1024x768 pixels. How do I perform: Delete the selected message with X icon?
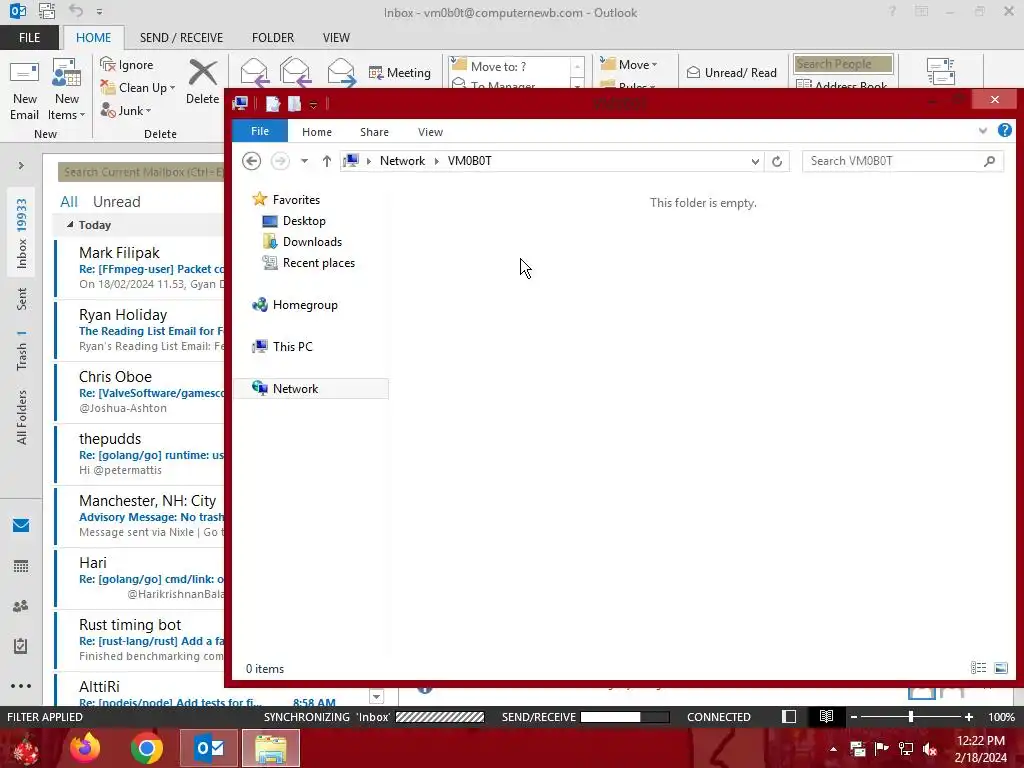[x=202, y=82]
